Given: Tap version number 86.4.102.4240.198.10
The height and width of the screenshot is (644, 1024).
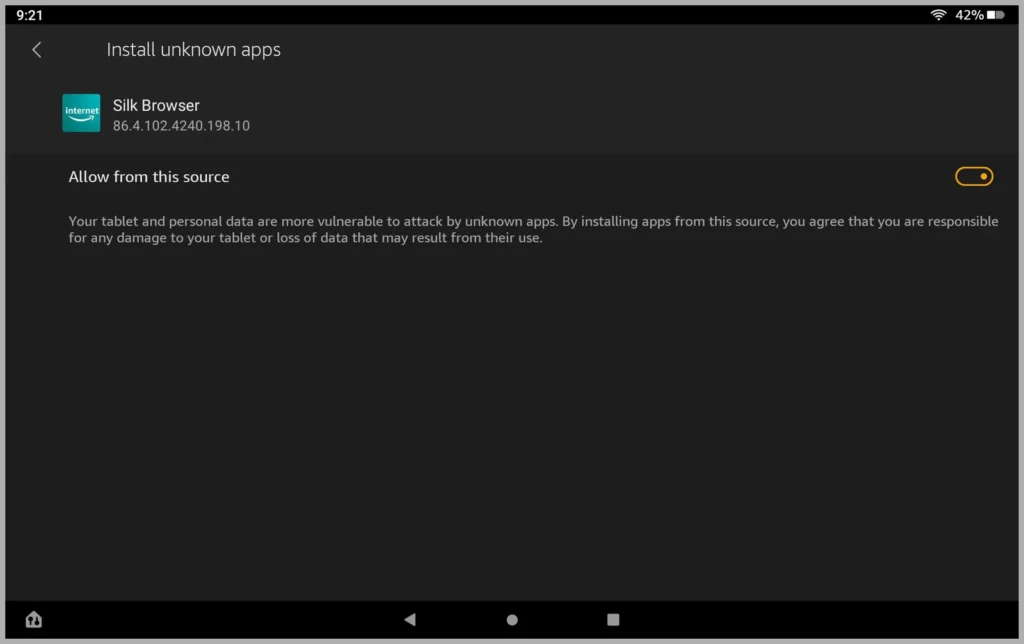Looking at the screenshot, I should coord(181,125).
